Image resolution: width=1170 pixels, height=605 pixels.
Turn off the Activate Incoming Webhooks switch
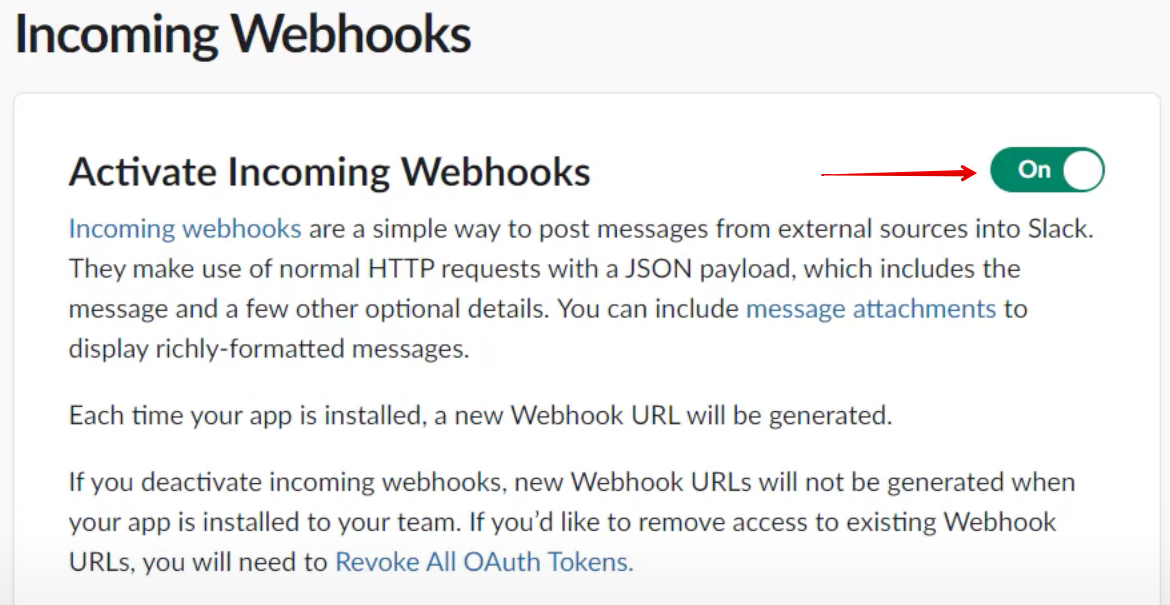1047,170
